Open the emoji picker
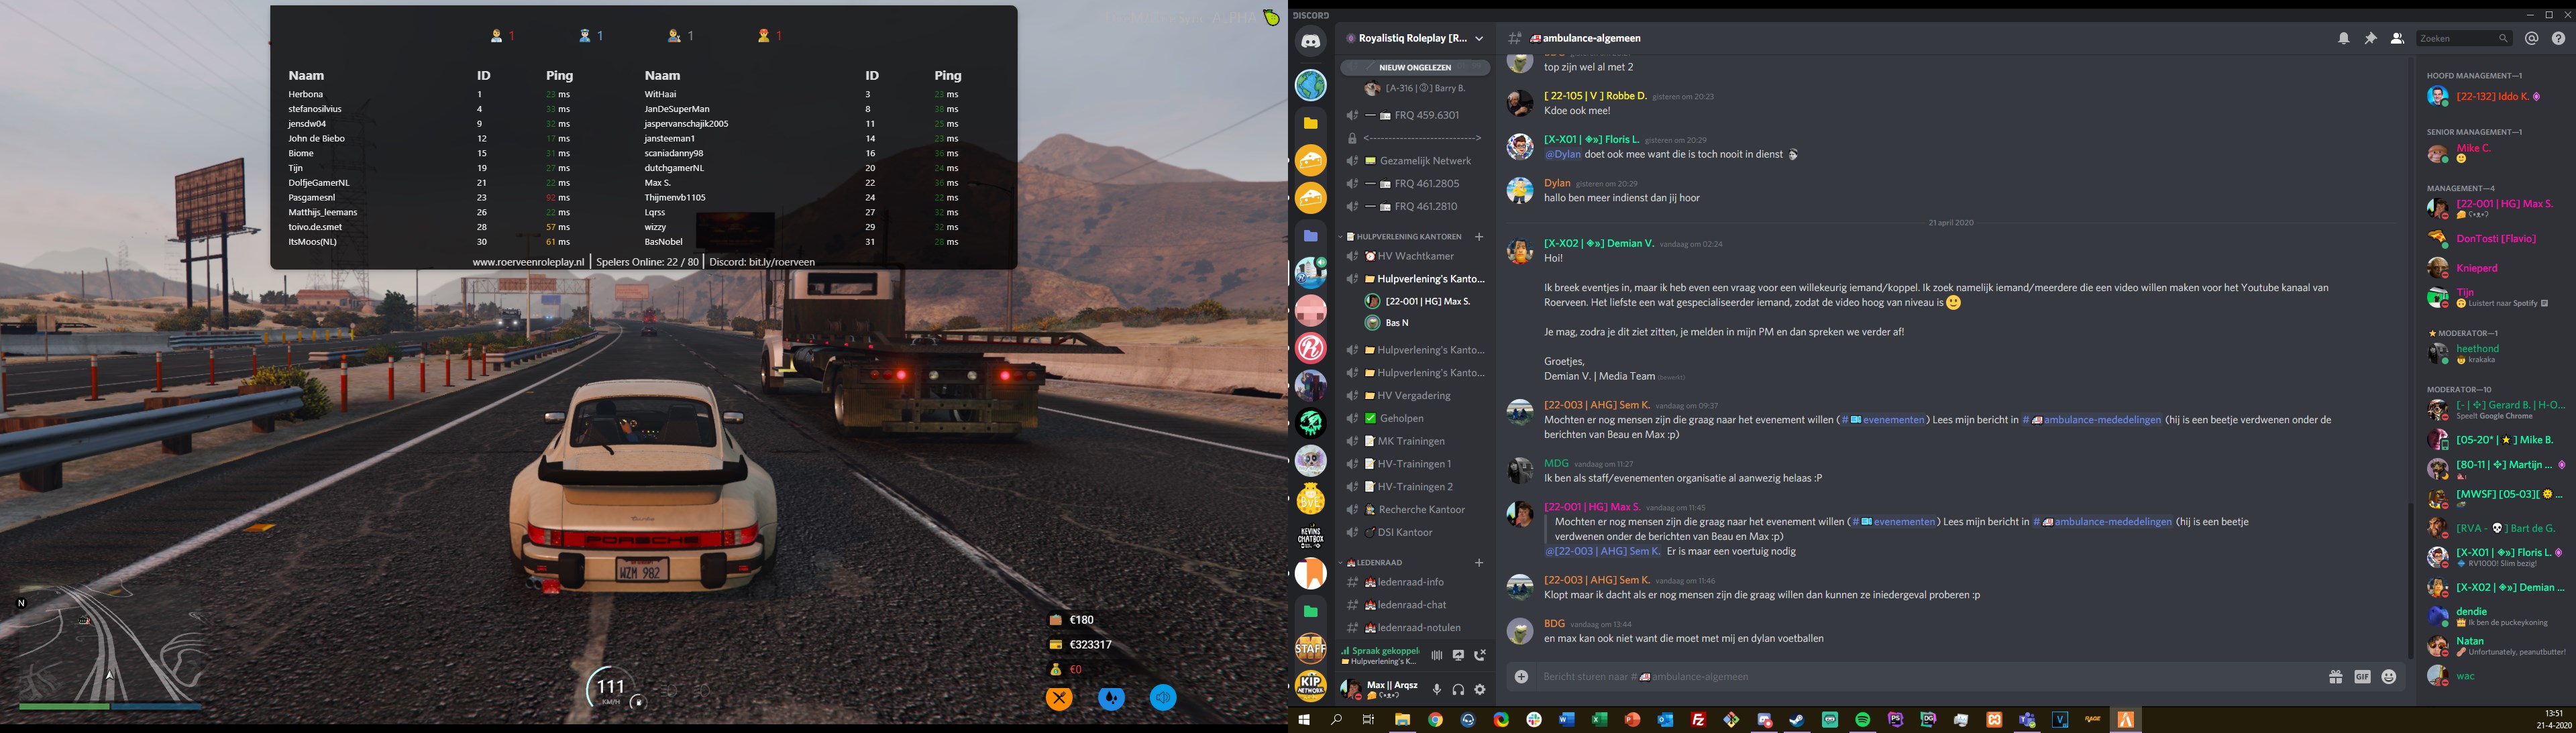Screen dimensions: 2576x733 (x=2389, y=677)
